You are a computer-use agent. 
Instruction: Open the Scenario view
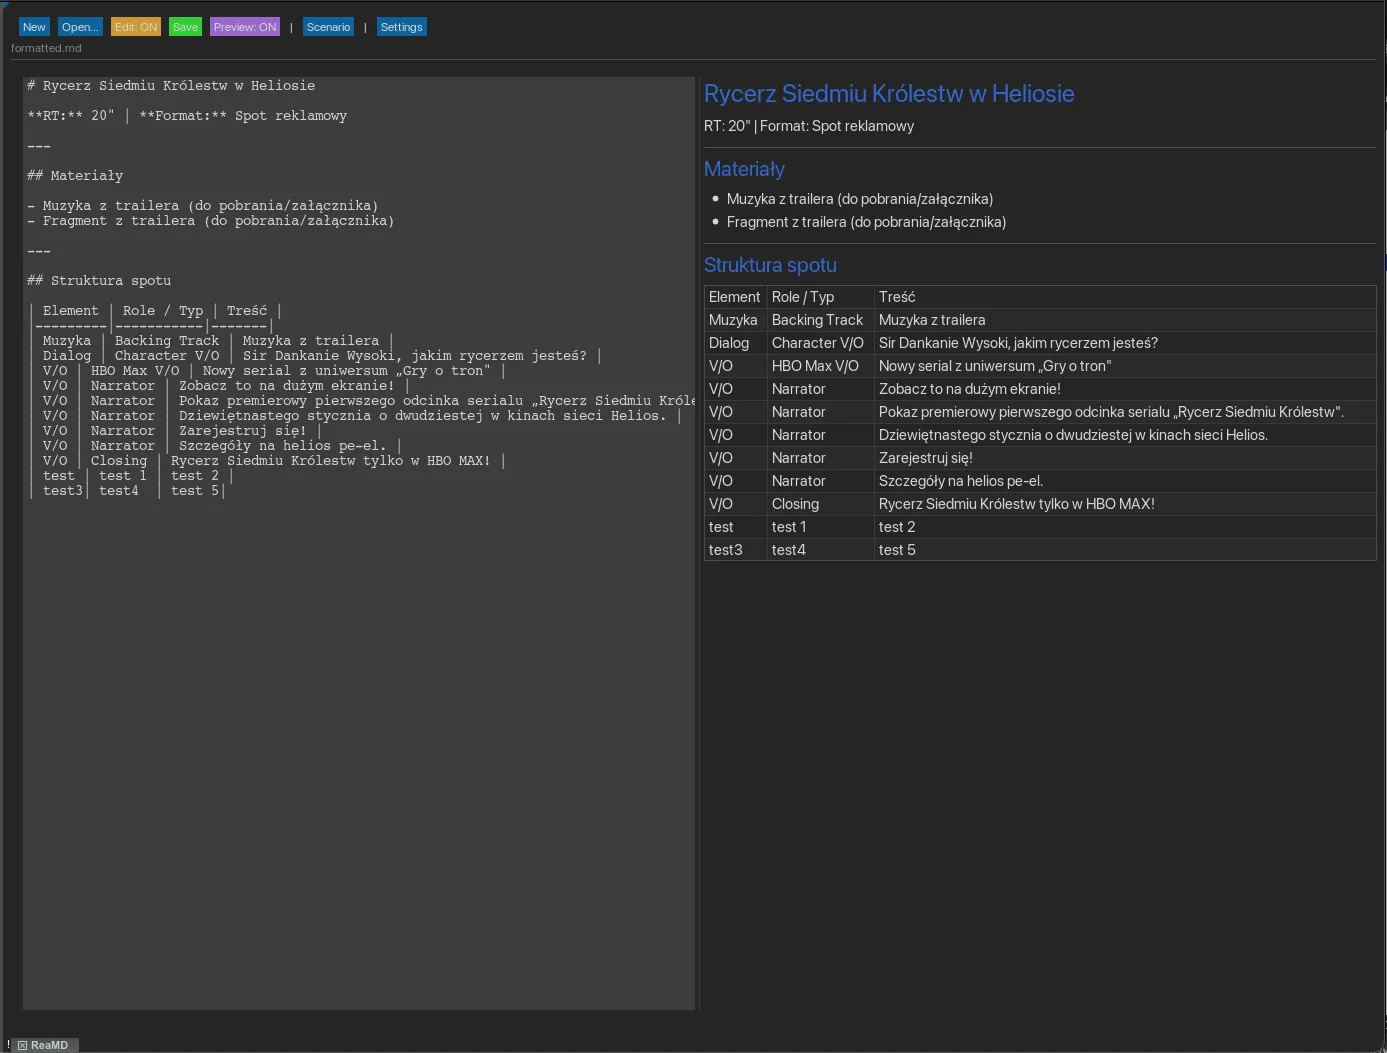[x=328, y=27]
